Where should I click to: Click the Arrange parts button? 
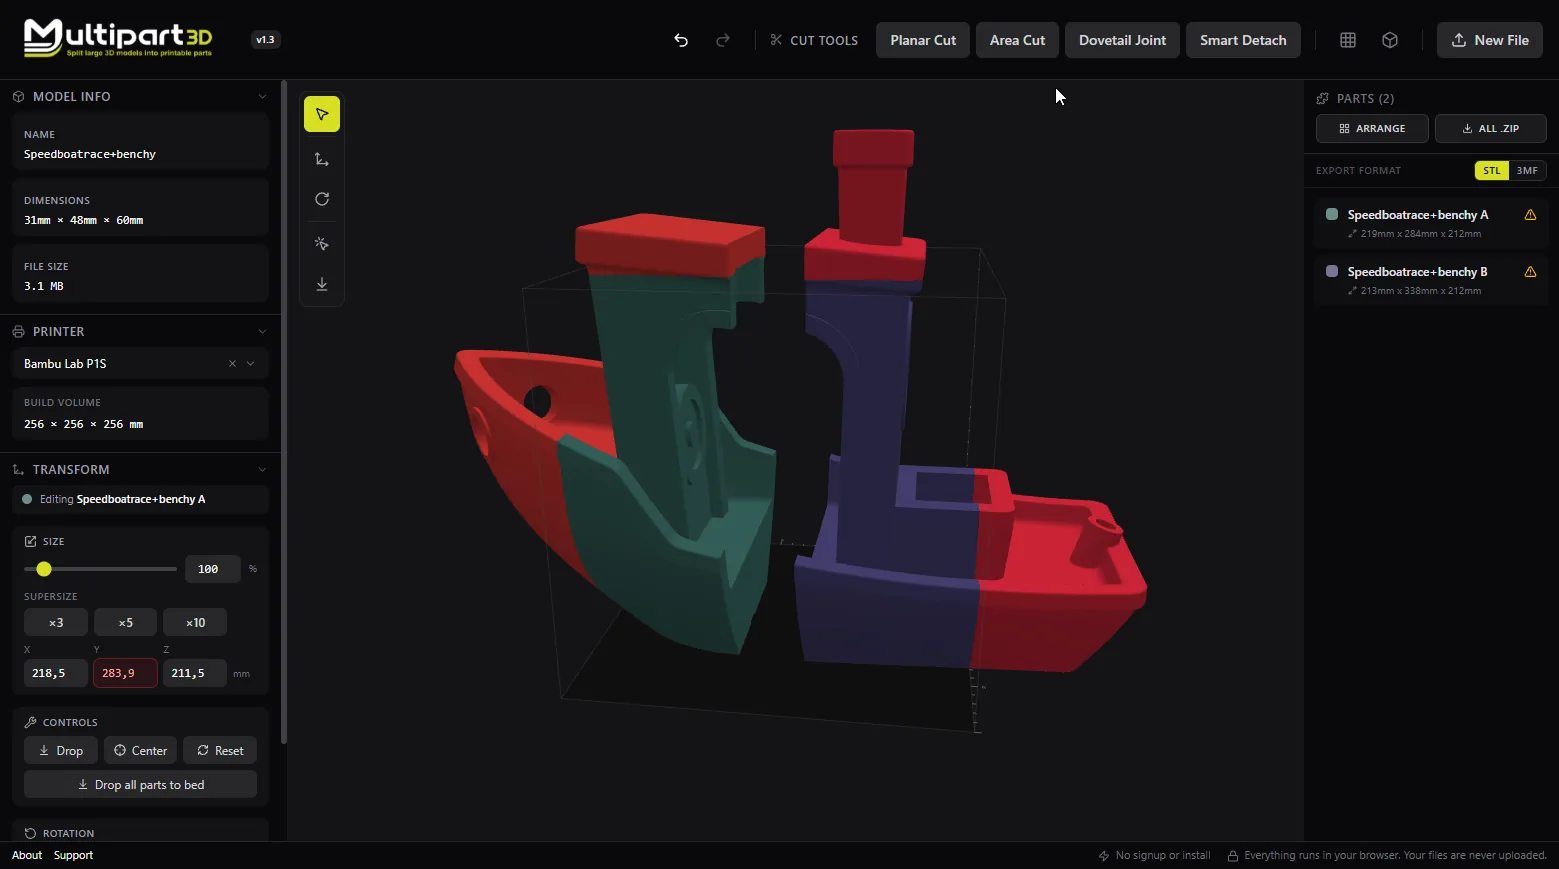point(1372,129)
